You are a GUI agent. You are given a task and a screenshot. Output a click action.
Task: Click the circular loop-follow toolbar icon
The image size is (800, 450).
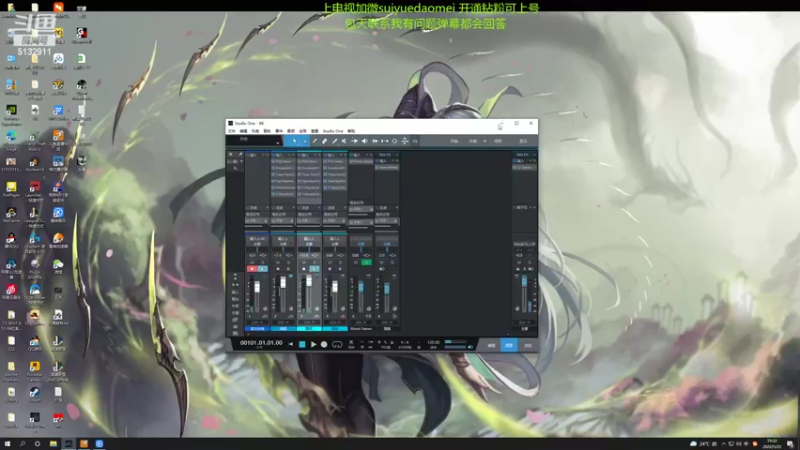[394, 141]
